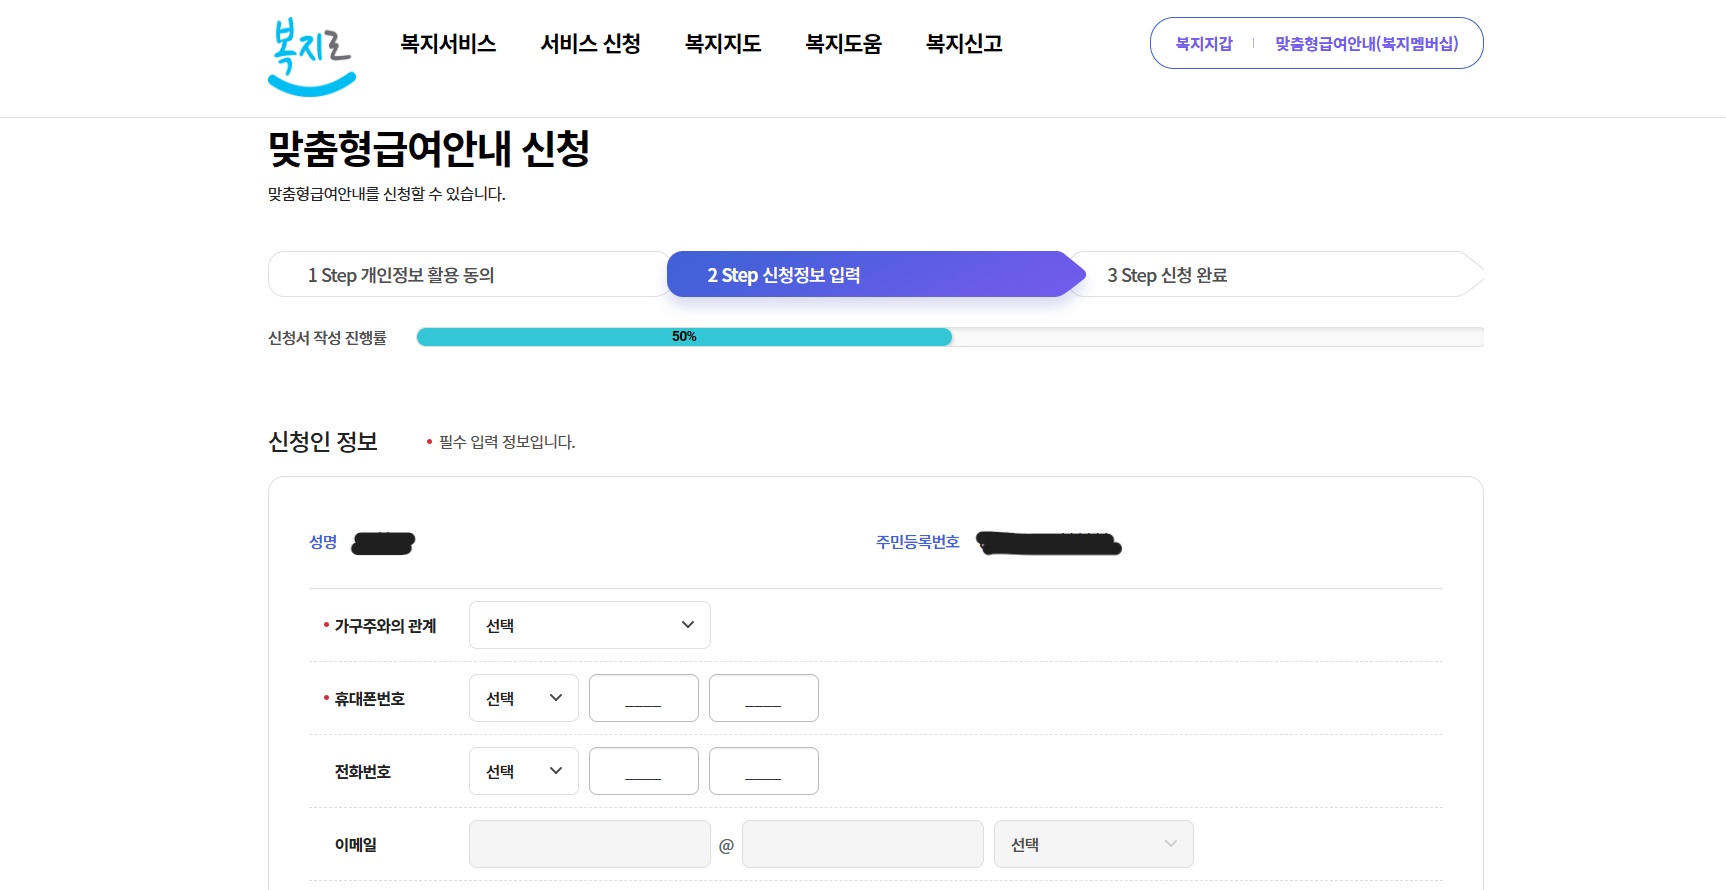Open the 이메일 domain 선택 dropdown

(1094, 844)
